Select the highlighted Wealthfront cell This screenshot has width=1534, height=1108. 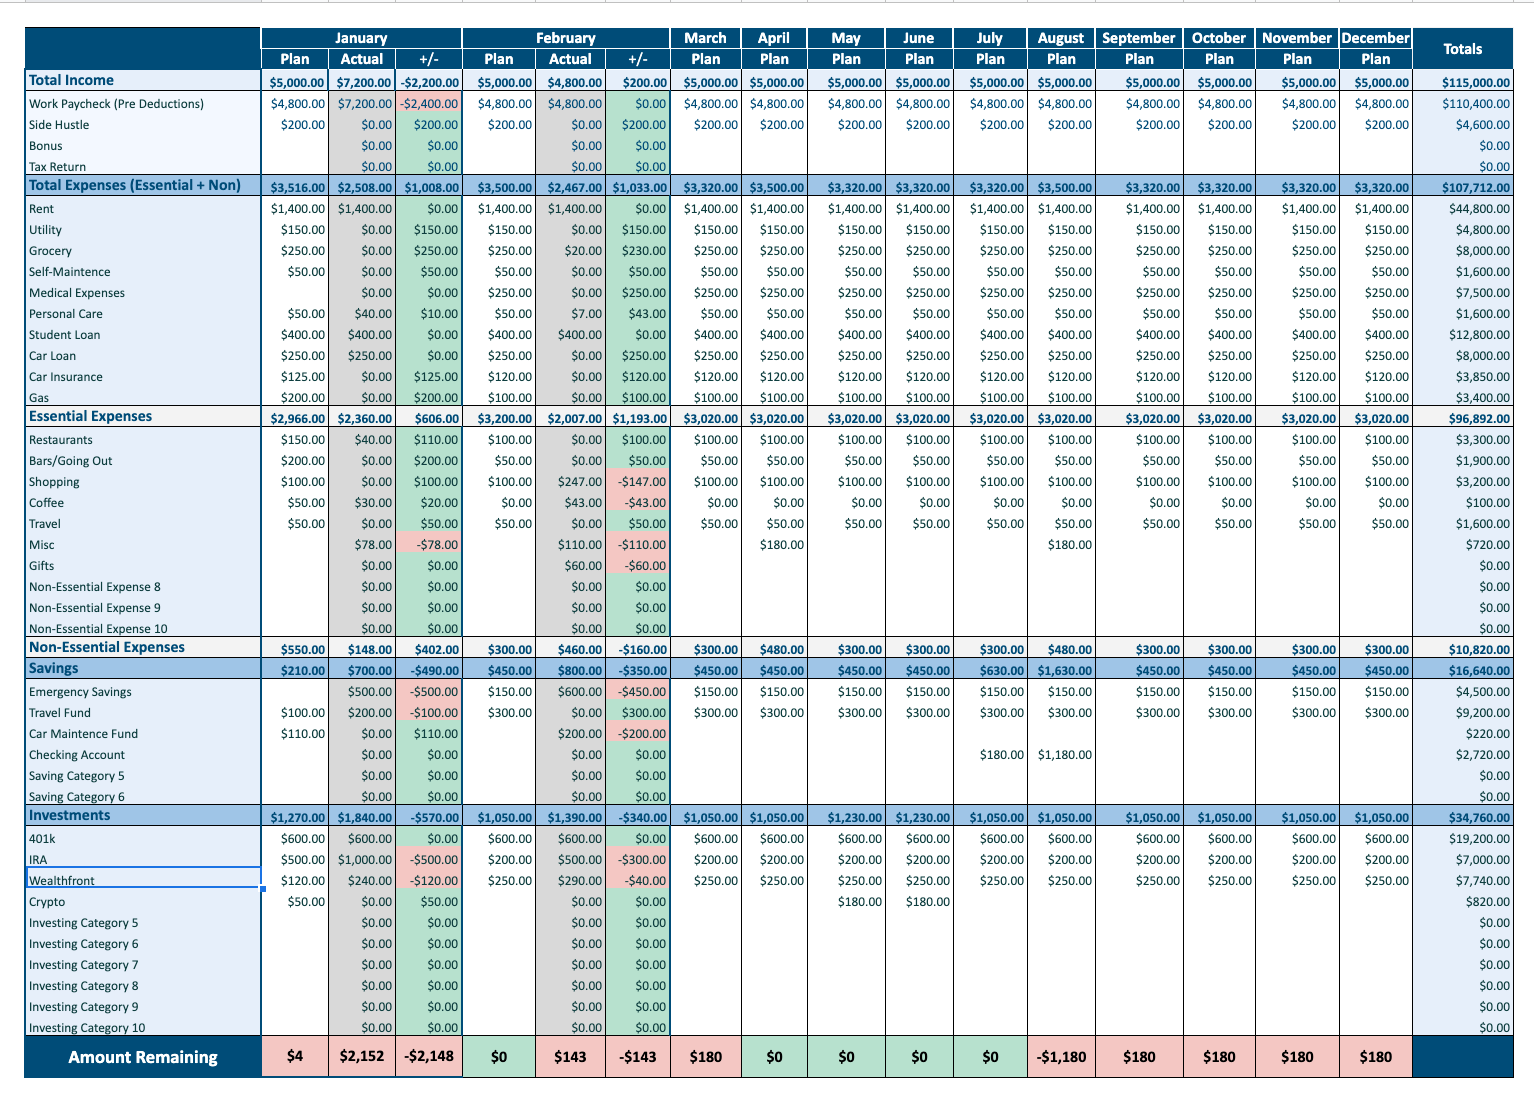144,878
